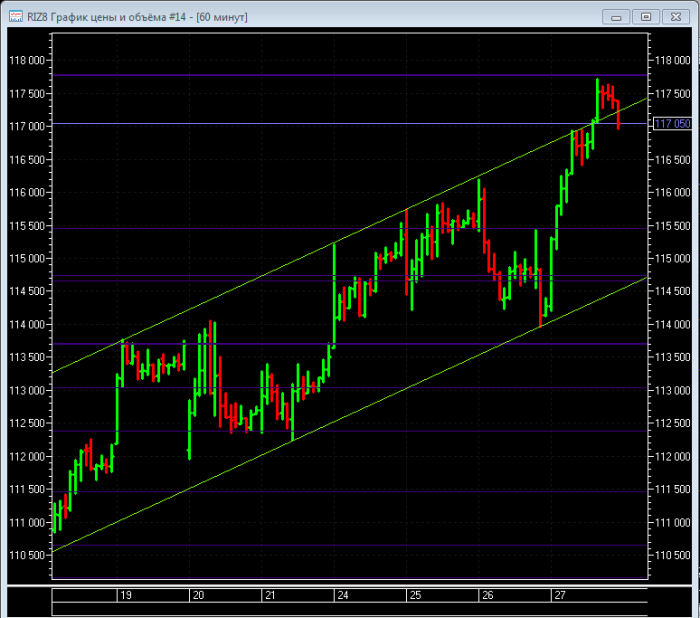Select the blue current price line at 117 050
Image resolution: width=700 pixels, height=618 pixels.
click(x=350, y=124)
